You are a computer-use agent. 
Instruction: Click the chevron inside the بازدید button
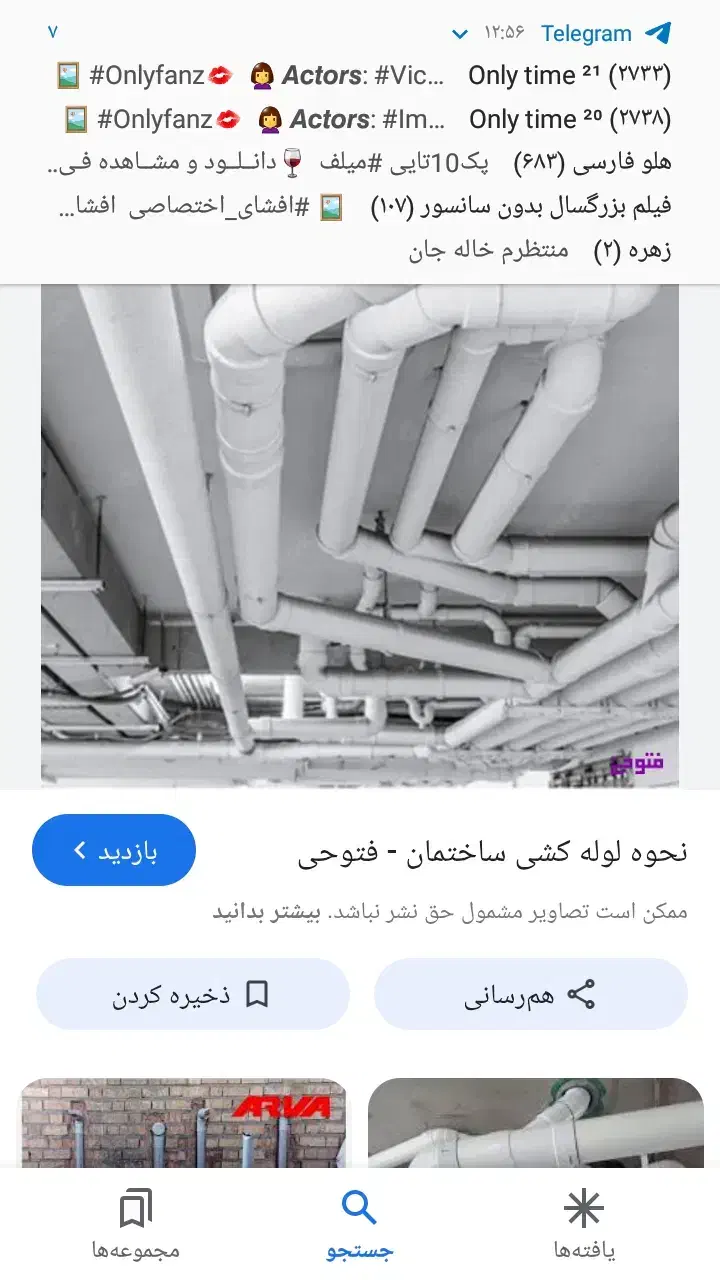click(x=80, y=851)
